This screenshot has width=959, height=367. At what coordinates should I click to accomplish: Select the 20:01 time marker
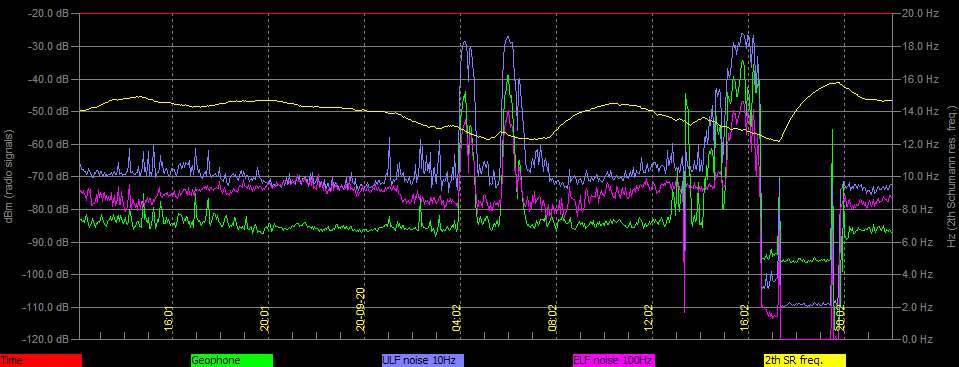(265, 319)
